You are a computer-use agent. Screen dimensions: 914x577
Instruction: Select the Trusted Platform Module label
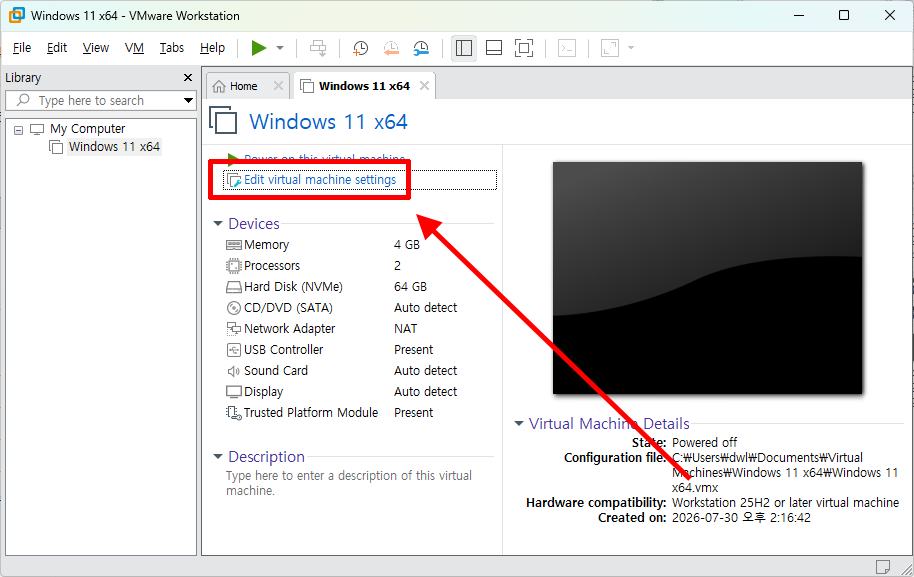point(311,413)
